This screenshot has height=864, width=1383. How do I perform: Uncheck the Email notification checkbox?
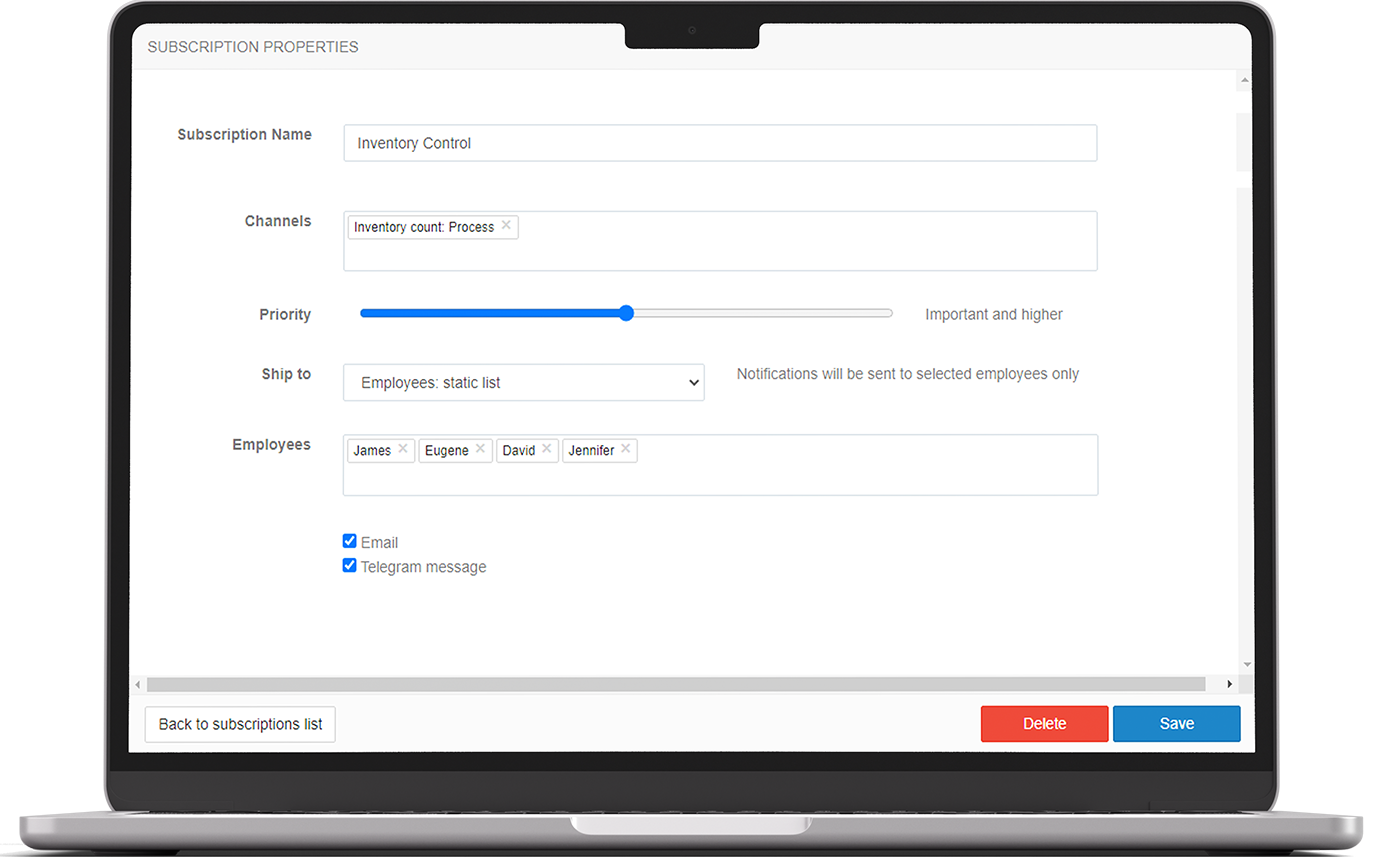coord(349,540)
